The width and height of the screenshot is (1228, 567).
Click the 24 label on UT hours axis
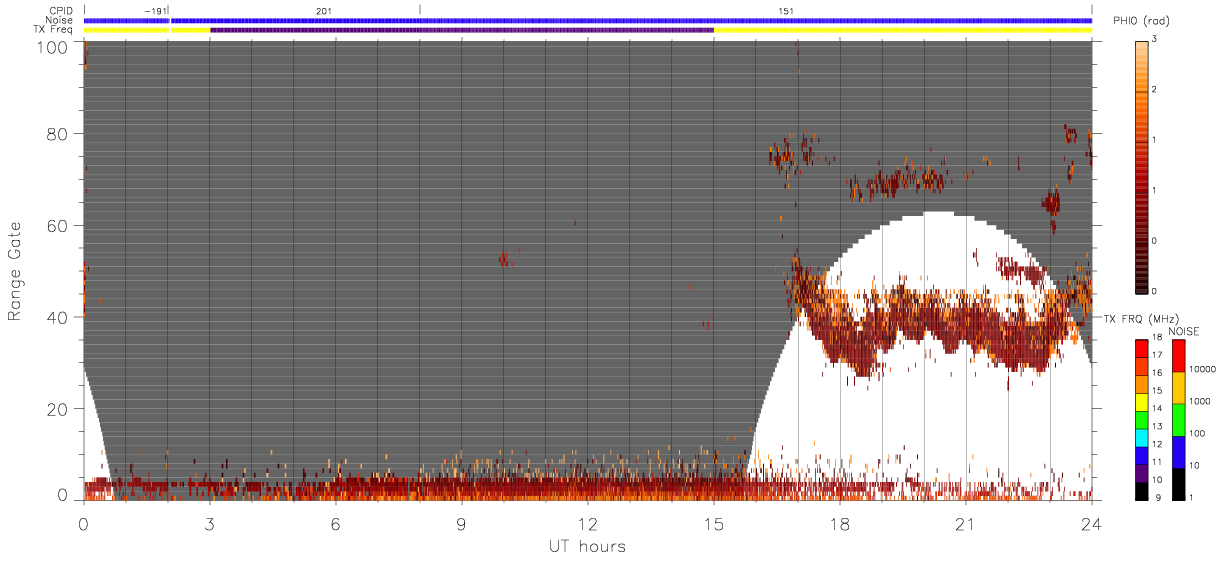(x=1092, y=523)
